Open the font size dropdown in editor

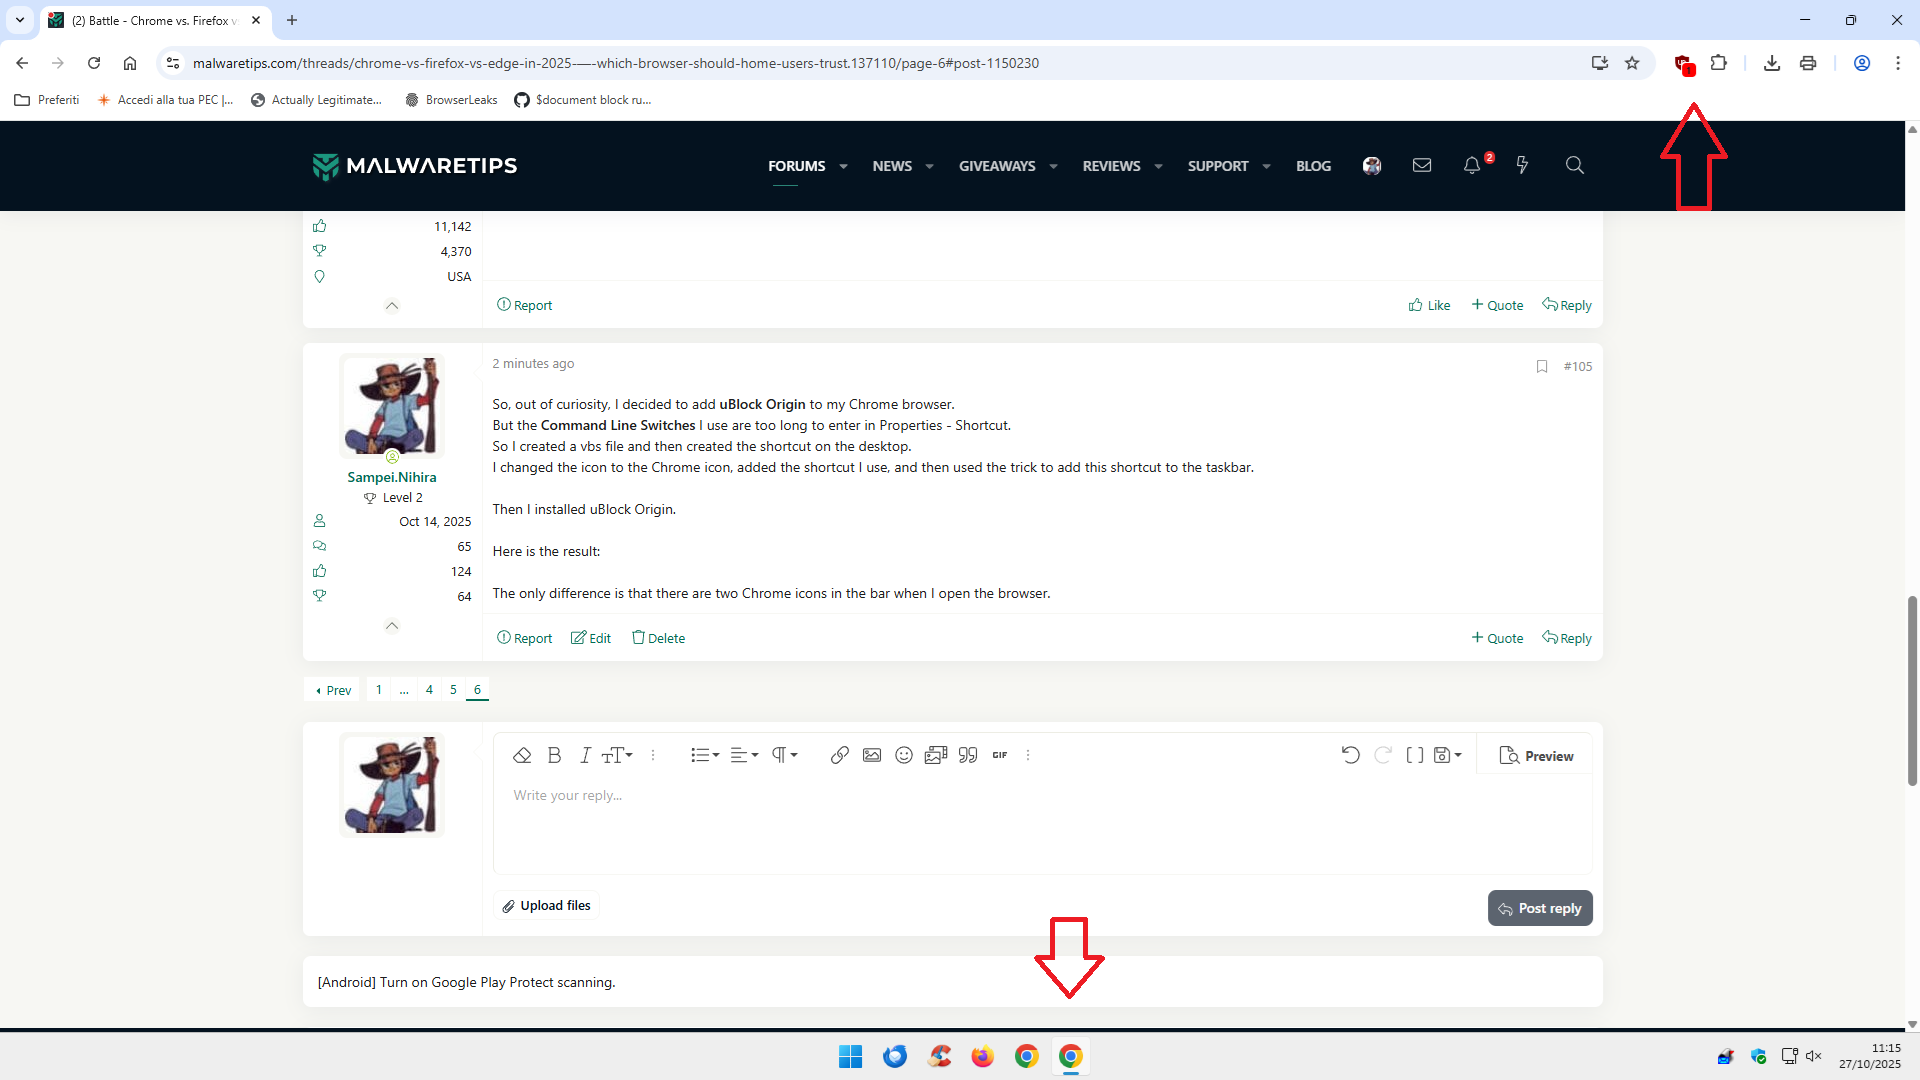point(617,755)
